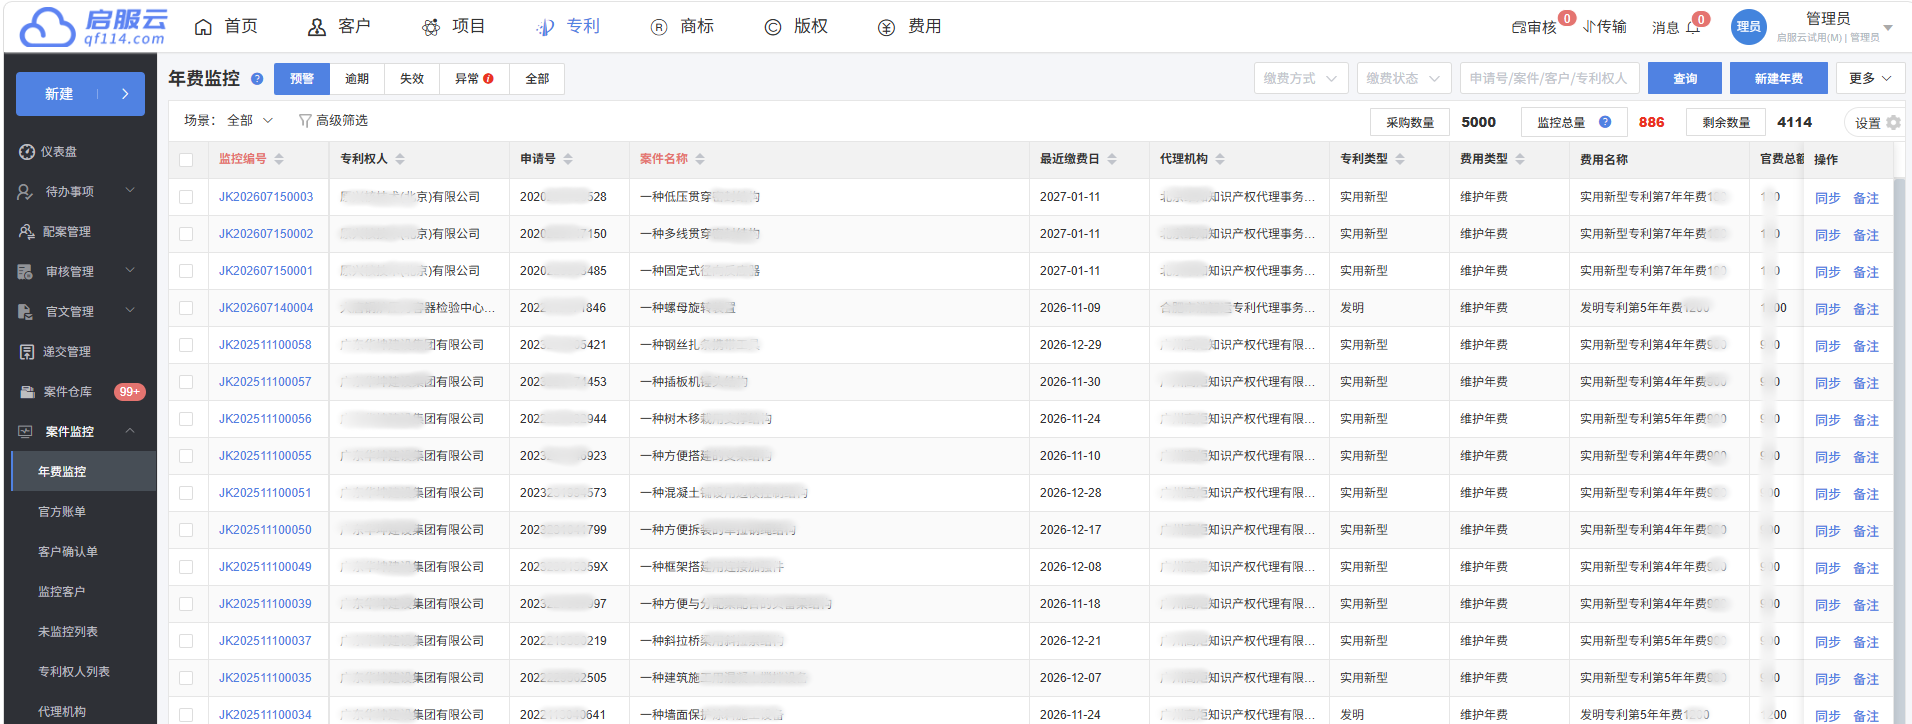
Task: Focus the 申请号/案件/客户/专利权人 search field
Action: click(x=1549, y=78)
